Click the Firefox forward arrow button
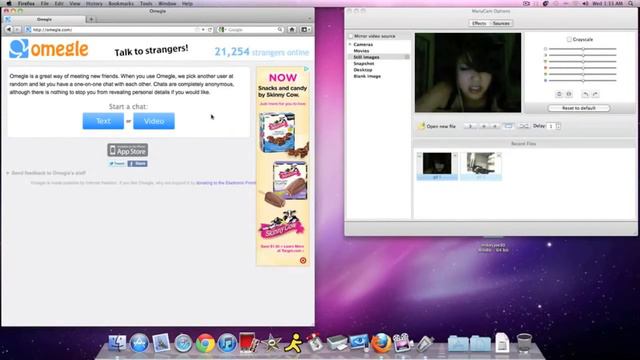 point(17,29)
